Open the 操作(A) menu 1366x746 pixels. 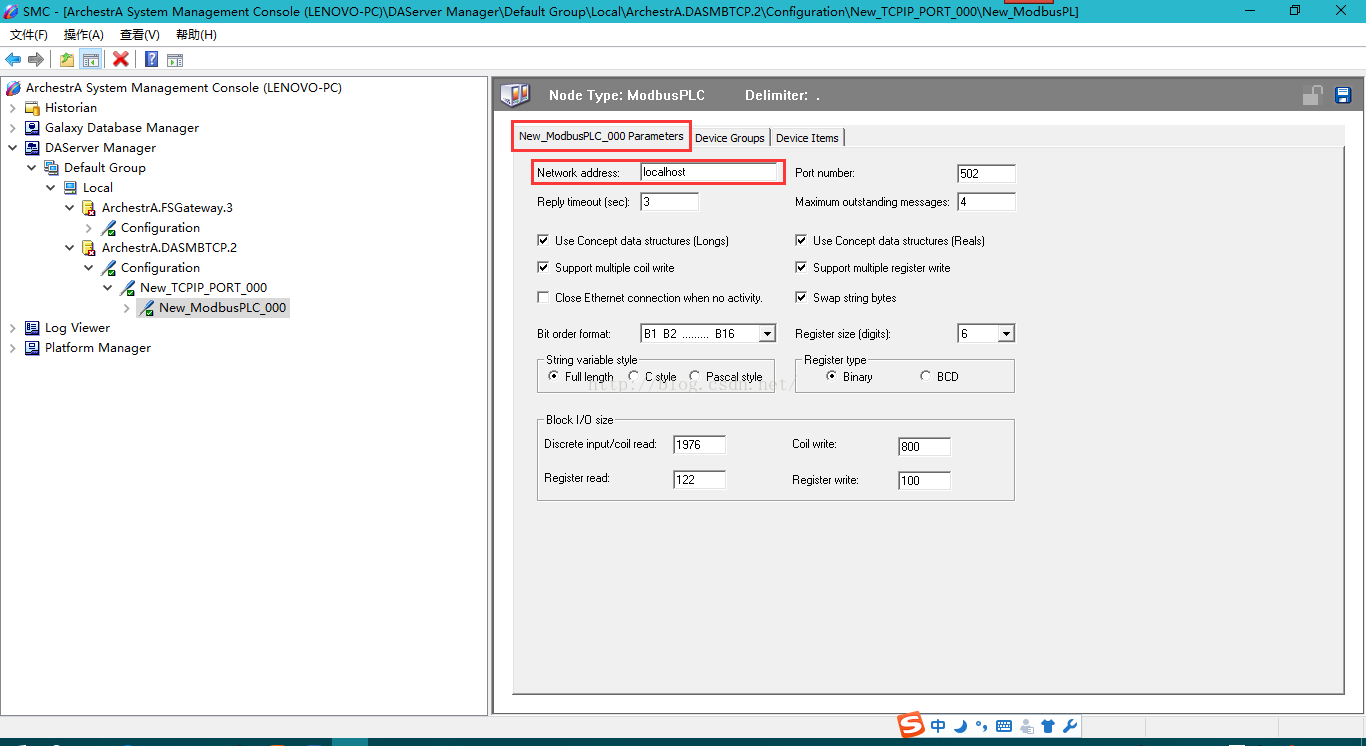pos(84,35)
